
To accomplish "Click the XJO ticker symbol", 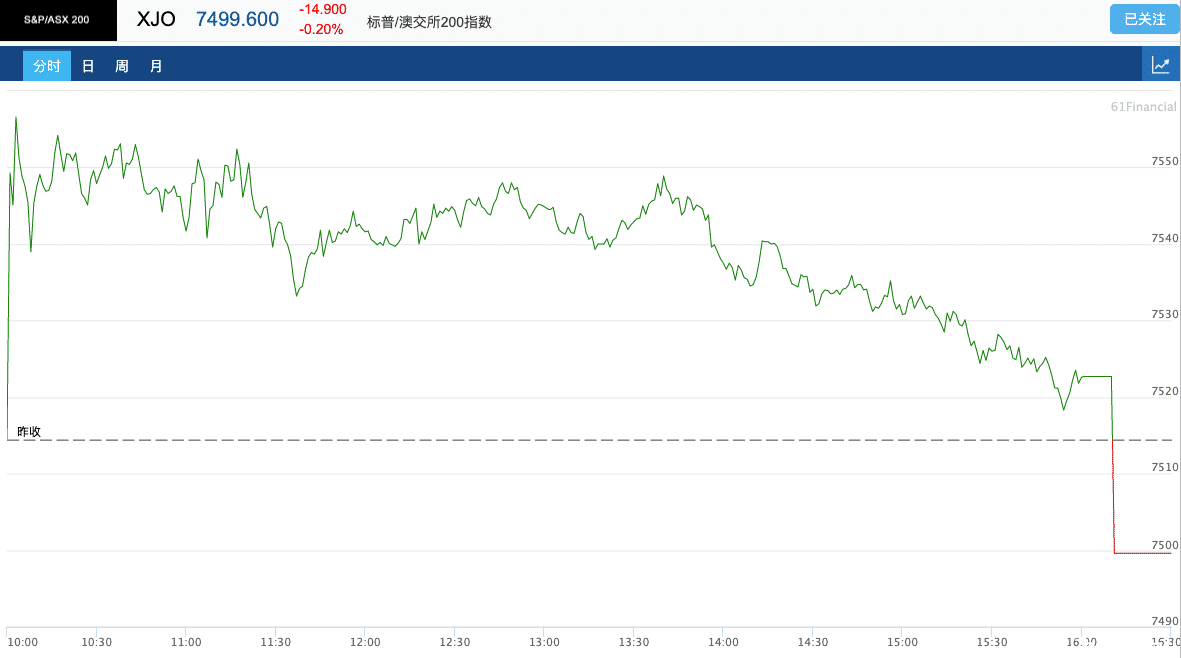I will pyautogui.click(x=156, y=19).
